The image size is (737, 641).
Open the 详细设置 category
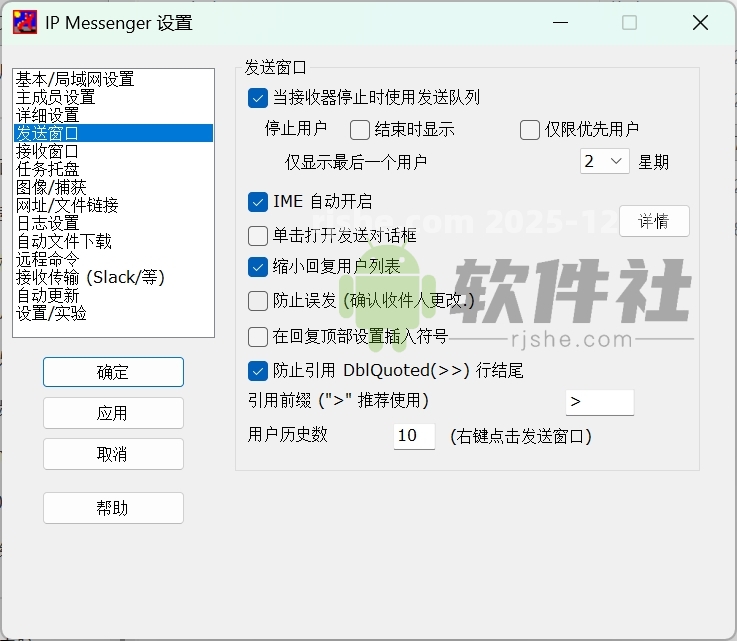click(113, 115)
